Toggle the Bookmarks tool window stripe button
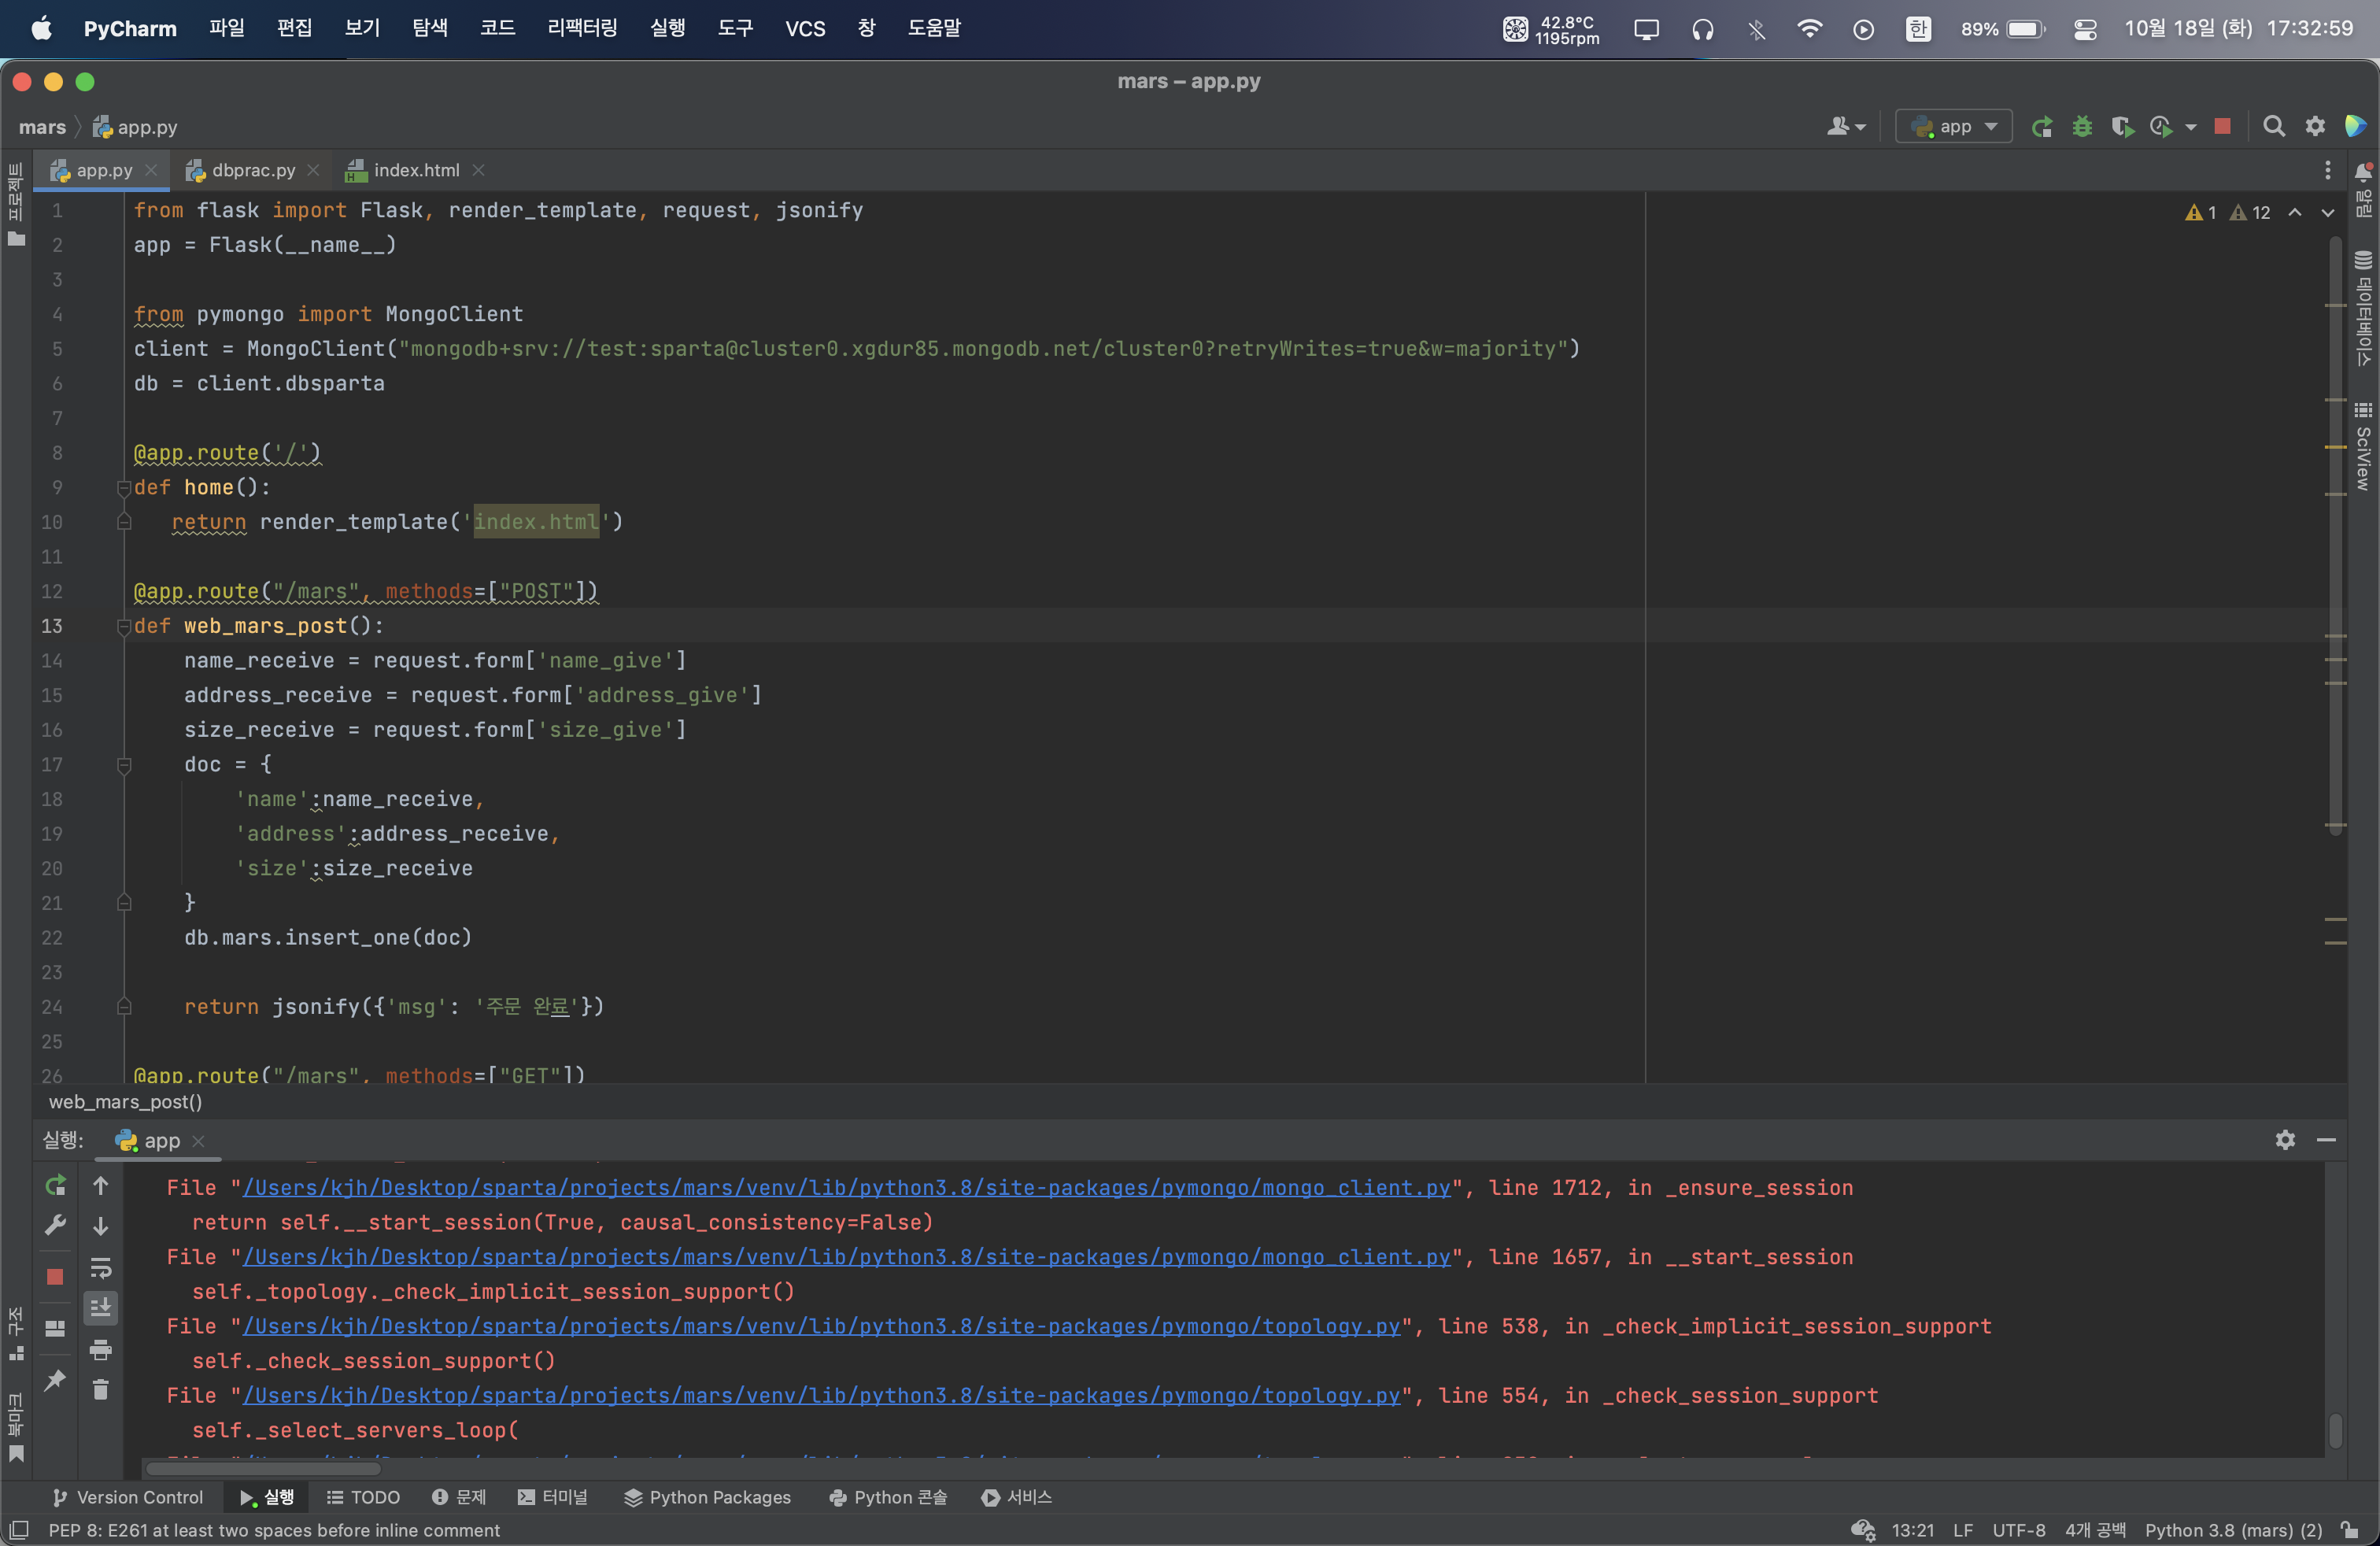This screenshot has width=2380, height=1546. pyautogui.click(x=15, y=1427)
